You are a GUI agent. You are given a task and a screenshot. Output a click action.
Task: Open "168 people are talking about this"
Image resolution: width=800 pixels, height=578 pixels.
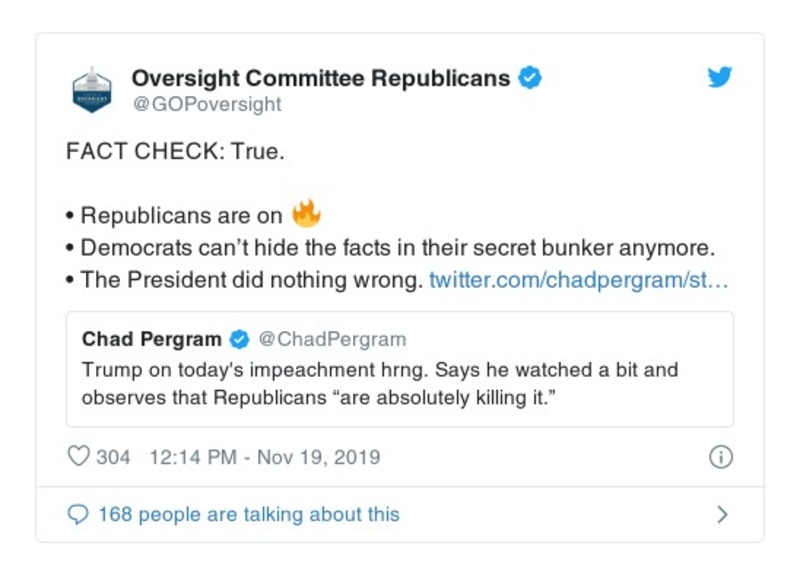(x=248, y=515)
